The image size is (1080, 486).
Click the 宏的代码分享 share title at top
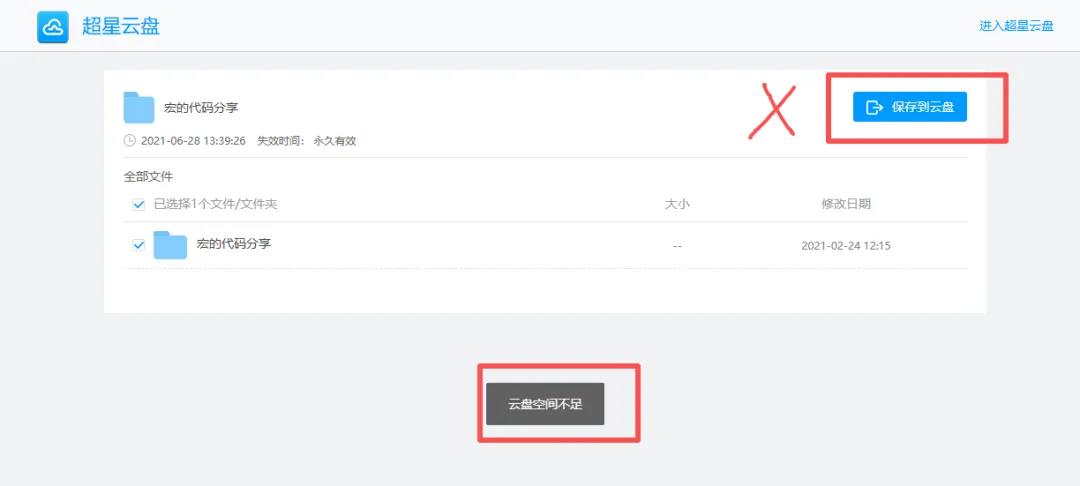click(201, 107)
